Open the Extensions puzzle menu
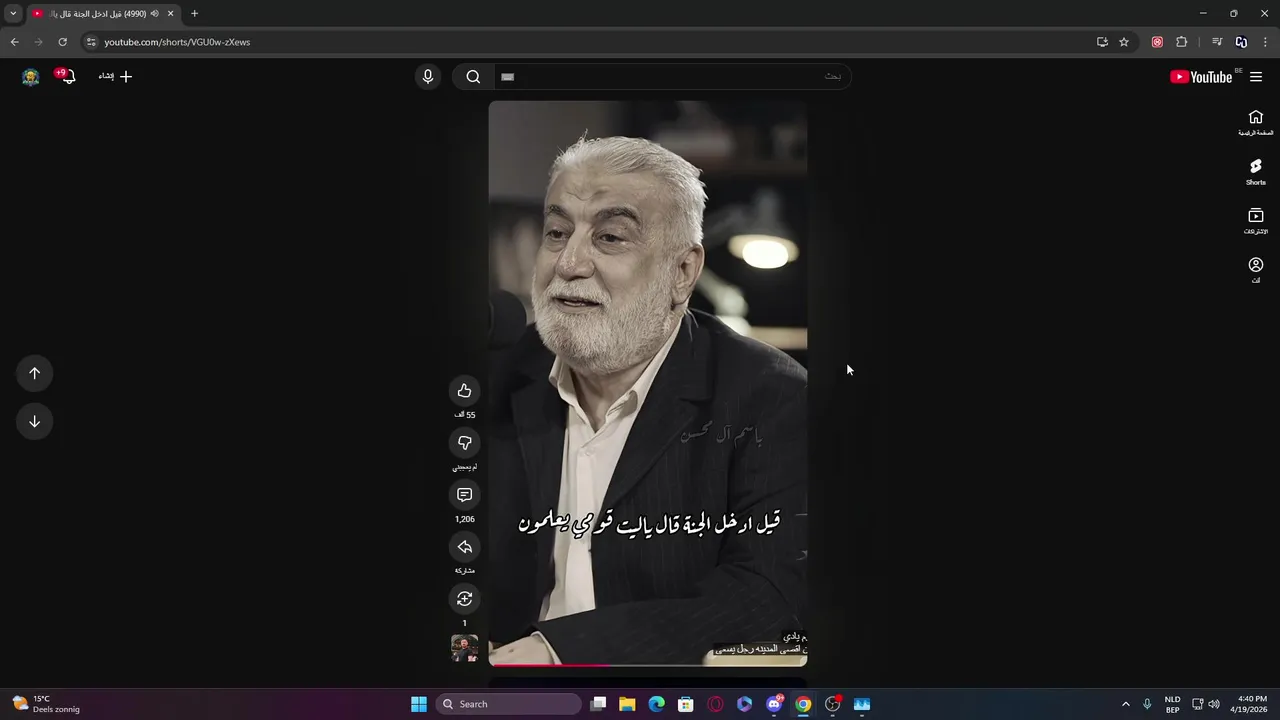 [1182, 42]
